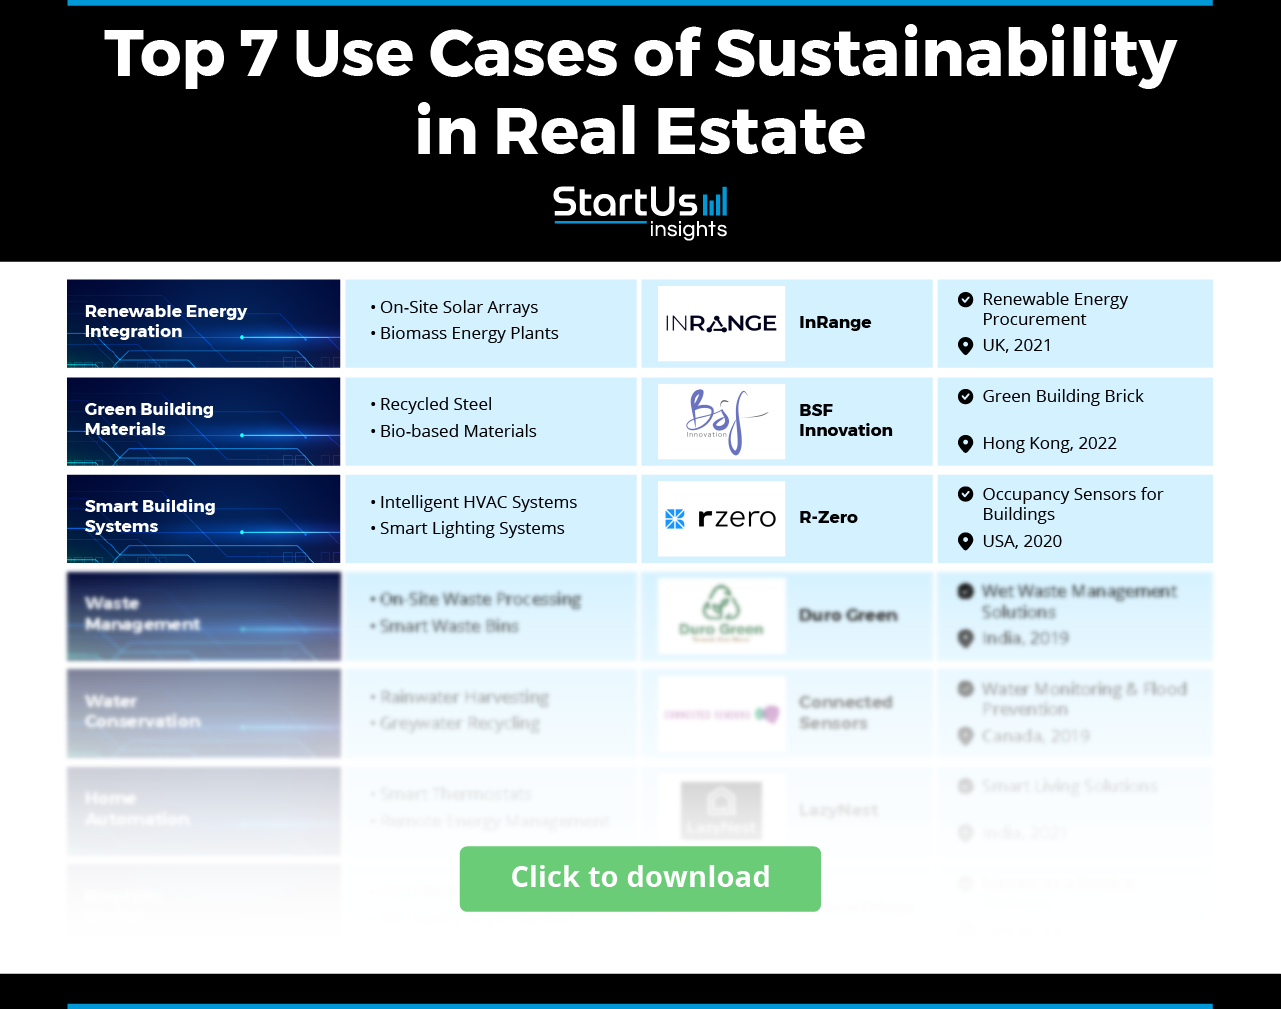1281x1009 pixels.
Task: Click 'Renewable Energy Procurement' text
Action: pos(1055,309)
